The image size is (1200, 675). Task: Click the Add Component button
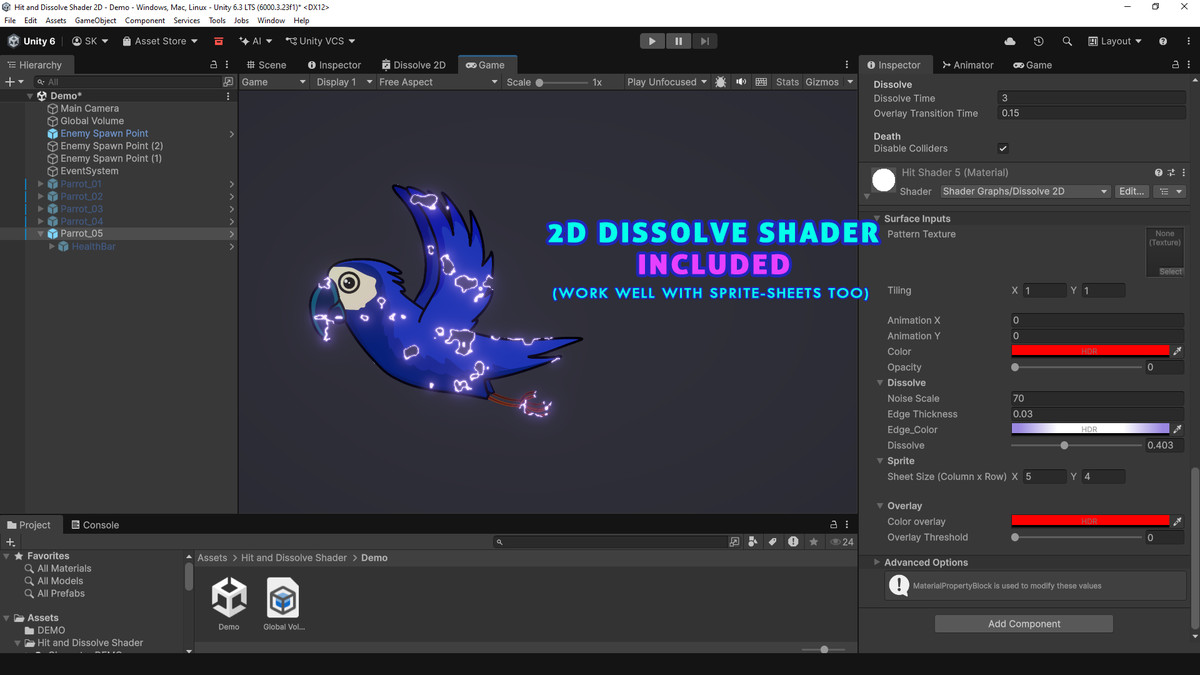click(x=1024, y=624)
